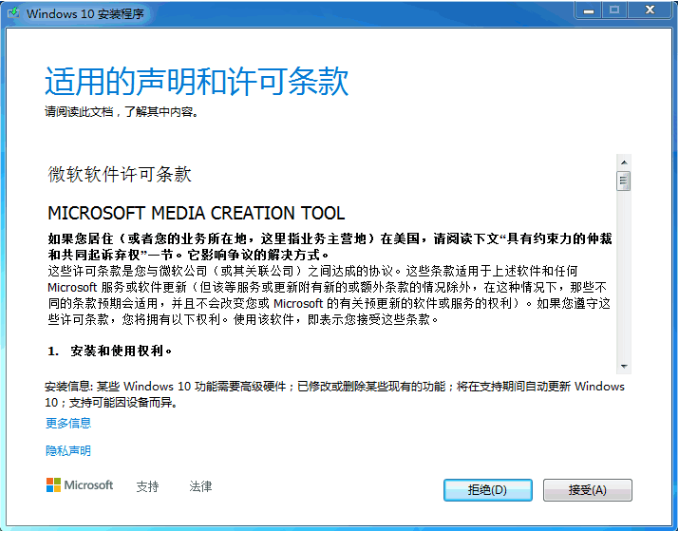This screenshot has height=533, width=678.
Task: Click the 适用的声明和许可条款 page heading
Action: tap(196, 82)
